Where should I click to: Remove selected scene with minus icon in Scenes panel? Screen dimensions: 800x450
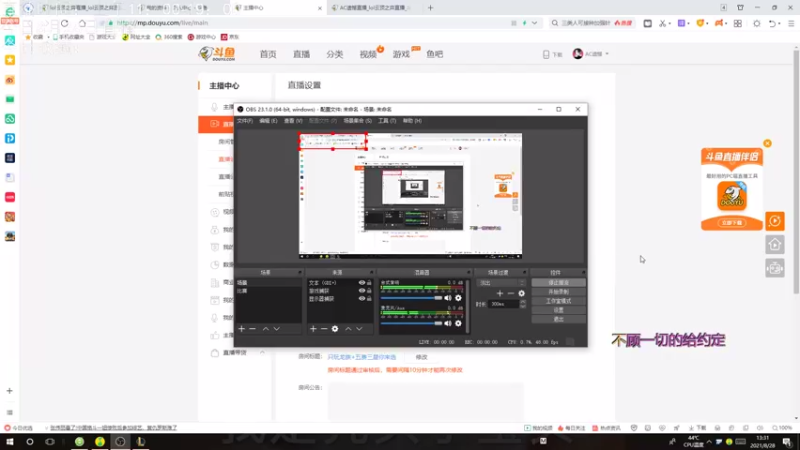[253, 329]
